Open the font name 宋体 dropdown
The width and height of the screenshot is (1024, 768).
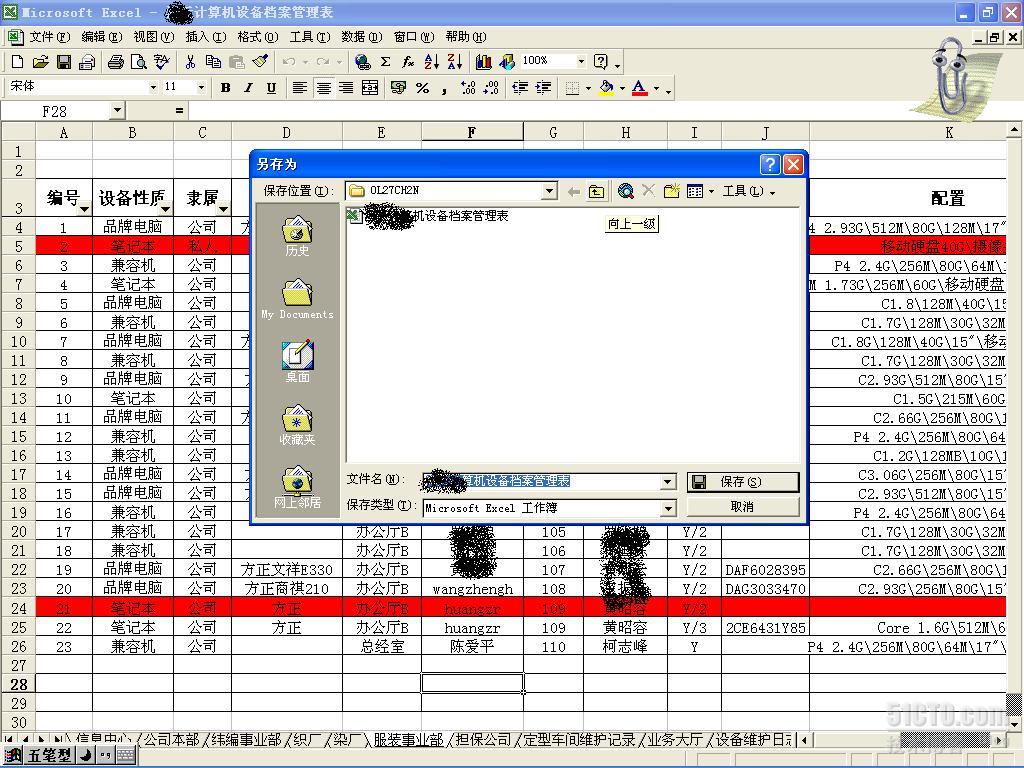153,87
